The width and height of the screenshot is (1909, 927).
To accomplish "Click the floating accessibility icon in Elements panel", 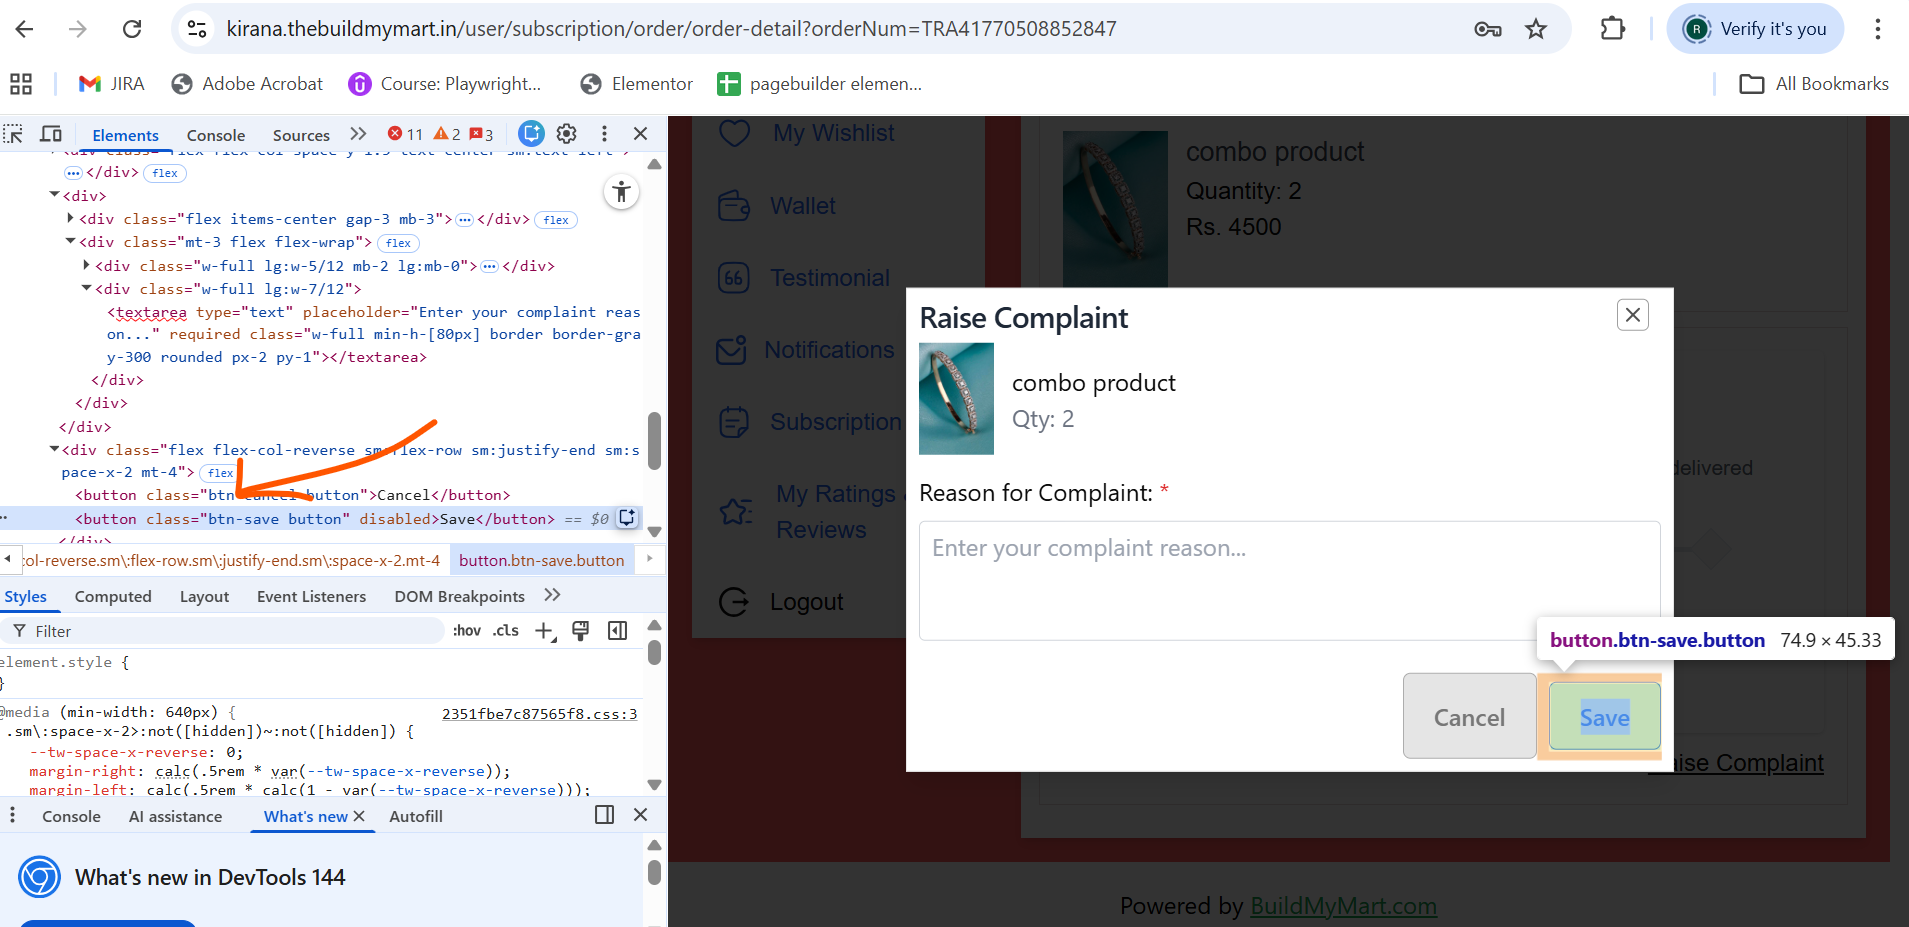I will [622, 191].
